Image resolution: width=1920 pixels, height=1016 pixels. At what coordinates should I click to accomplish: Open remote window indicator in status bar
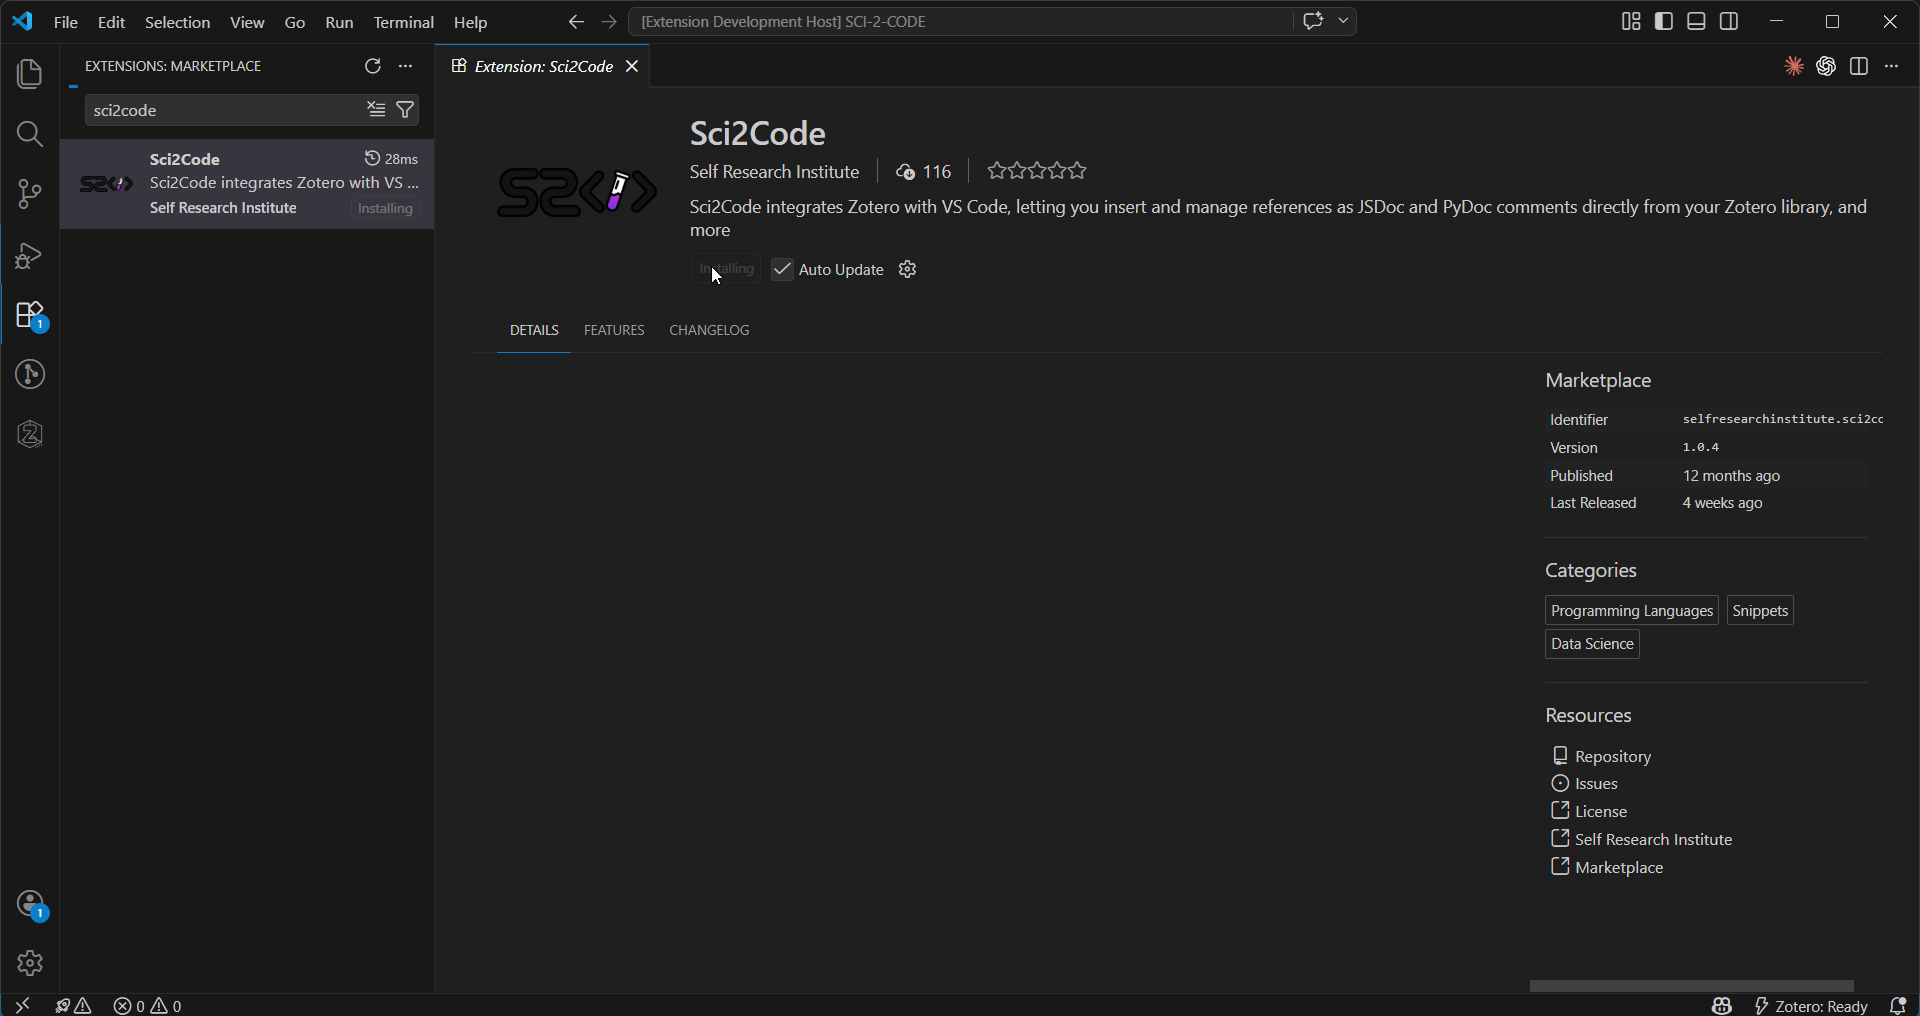click(22, 1005)
